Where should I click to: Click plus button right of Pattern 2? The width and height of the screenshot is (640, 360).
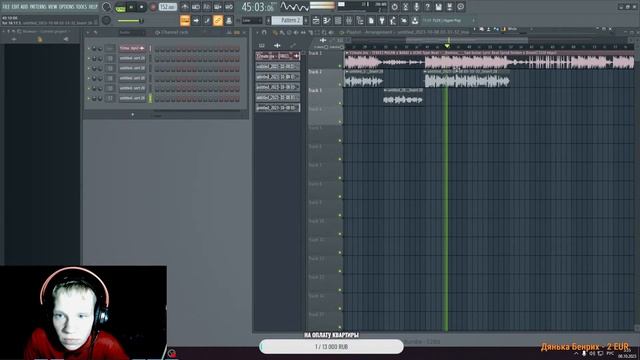coord(306,20)
